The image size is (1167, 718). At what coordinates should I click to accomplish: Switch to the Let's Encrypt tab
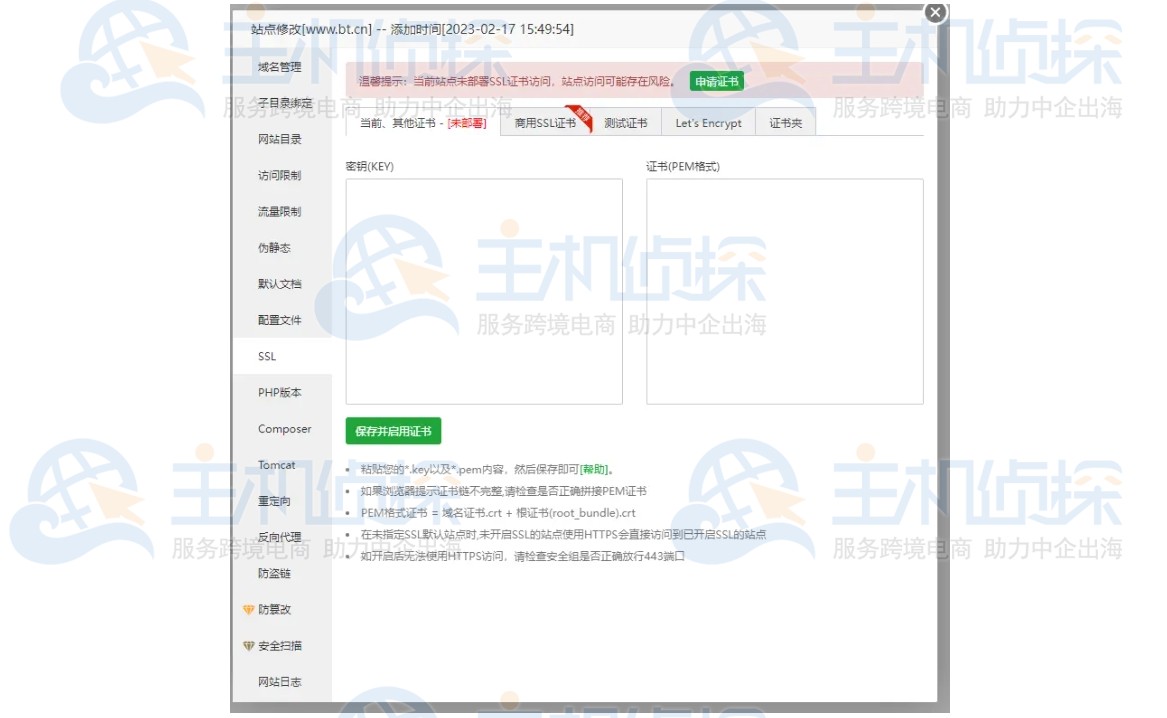(708, 122)
